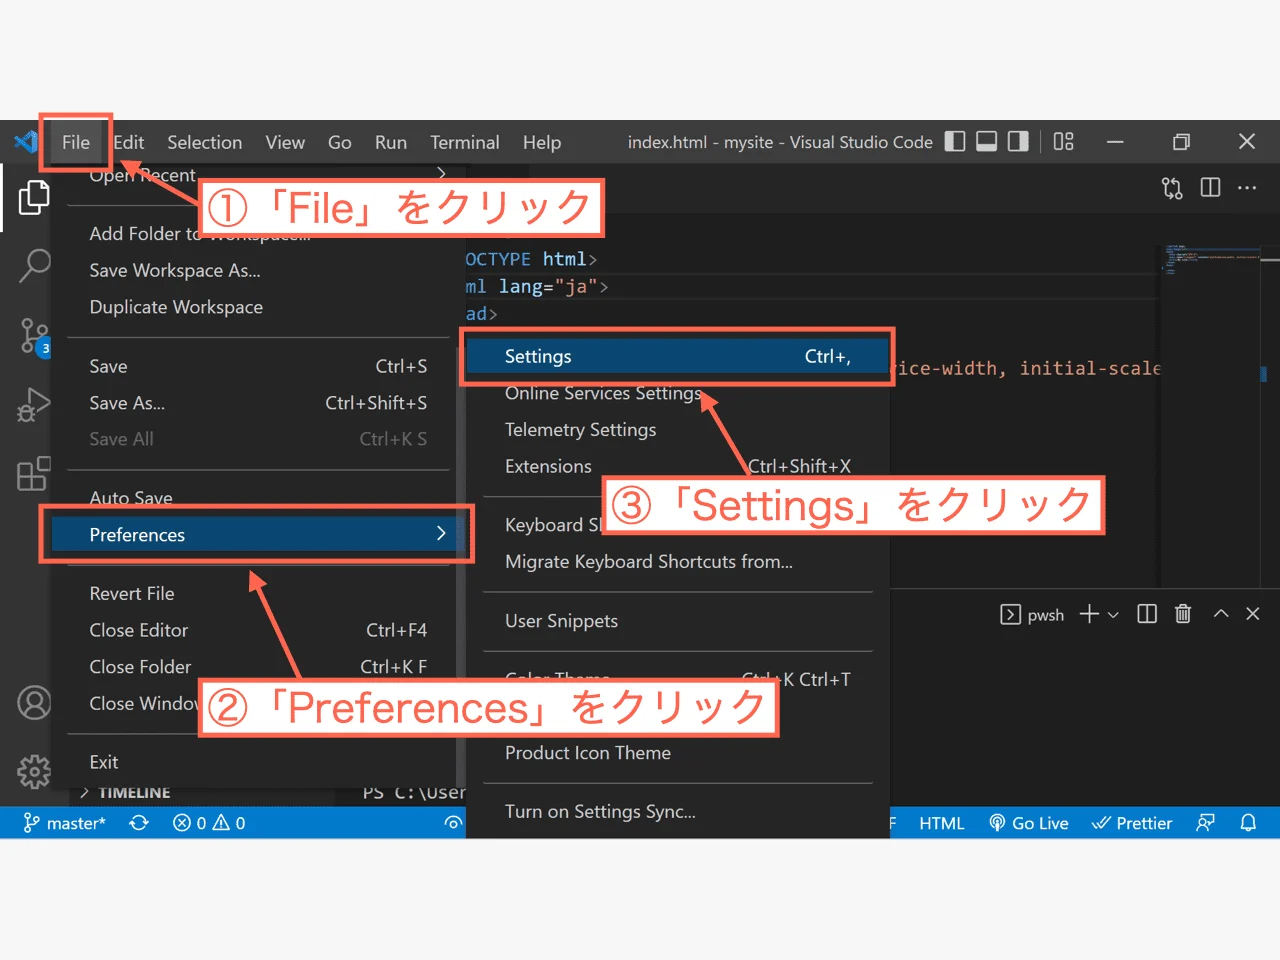Viewport: 1280px width, 960px height.
Task: Click the trash icon to kill the terminal
Action: tap(1183, 613)
